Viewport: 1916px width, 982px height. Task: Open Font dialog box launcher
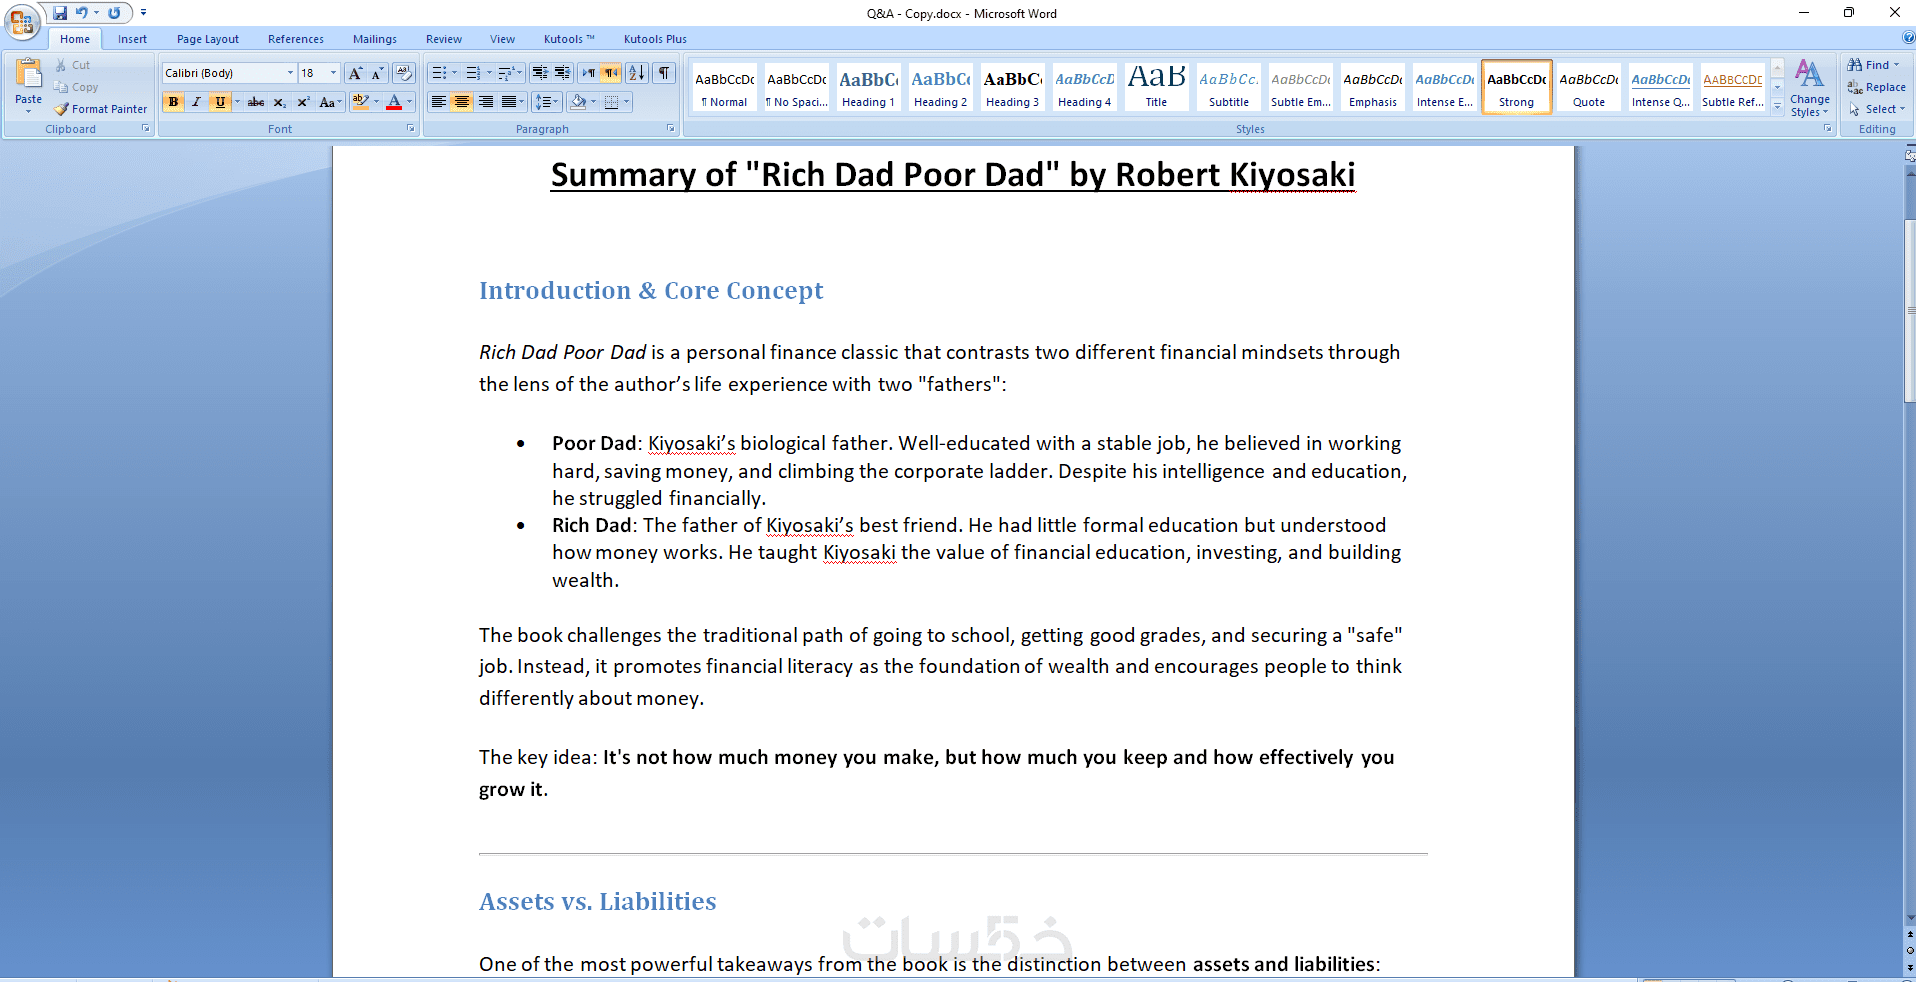click(x=410, y=129)
